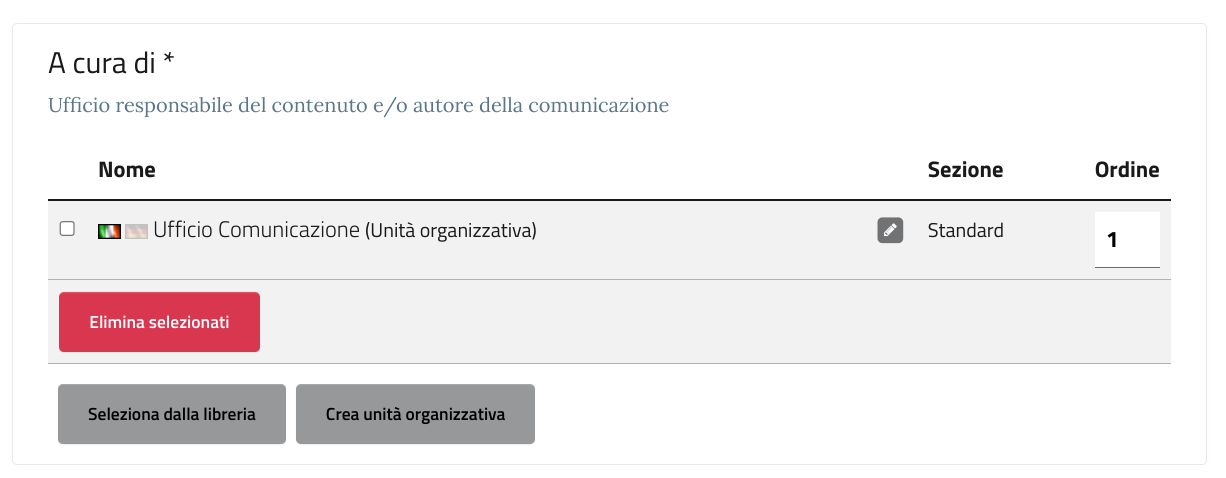1226x478 pixels.
Task: Click the word libreria on the grey button
Action: coord(229,414)
